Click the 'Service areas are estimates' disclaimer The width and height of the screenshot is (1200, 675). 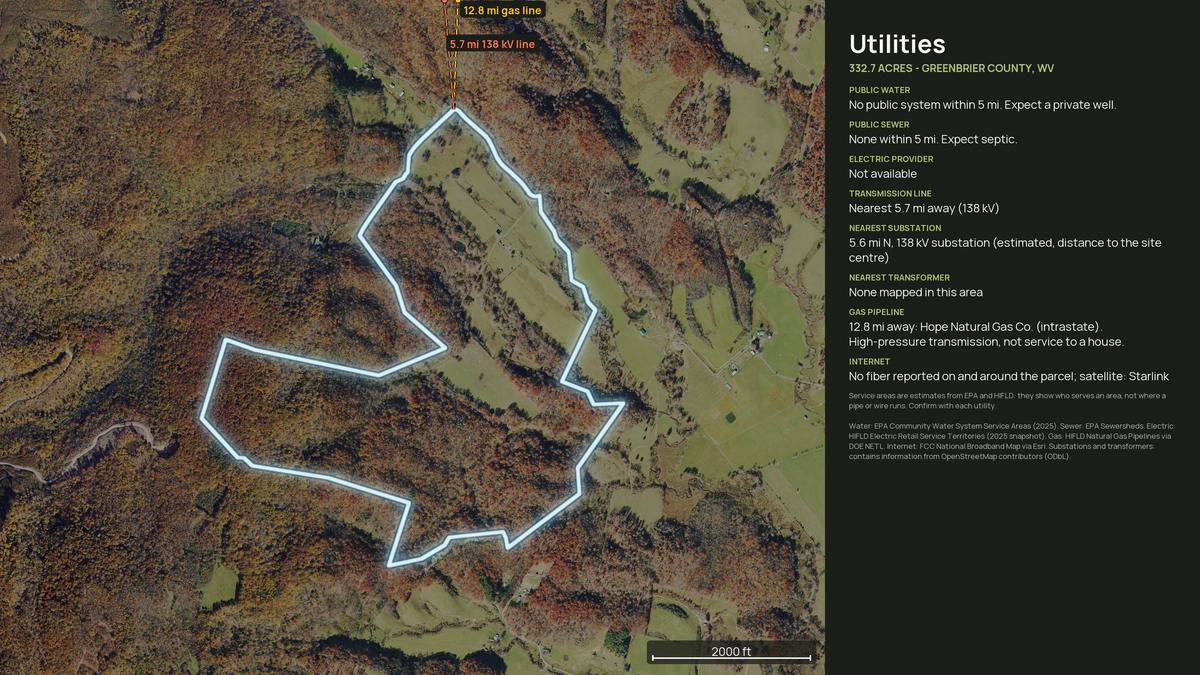1007,400
